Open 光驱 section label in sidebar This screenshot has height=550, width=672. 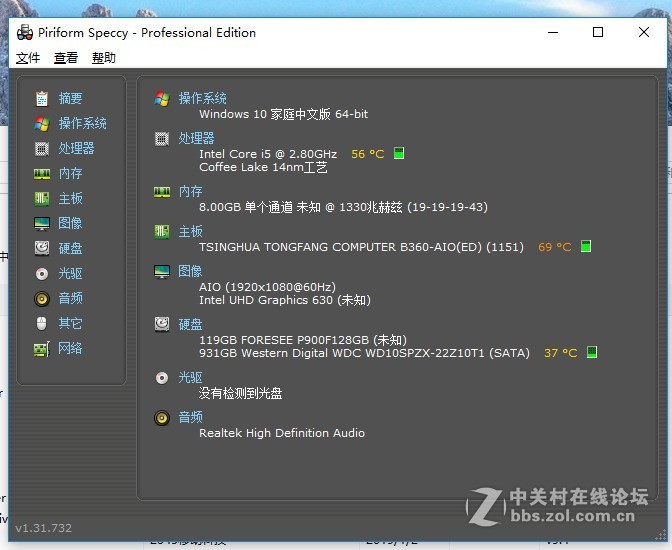pyautogui.click(x=70, y=273)
